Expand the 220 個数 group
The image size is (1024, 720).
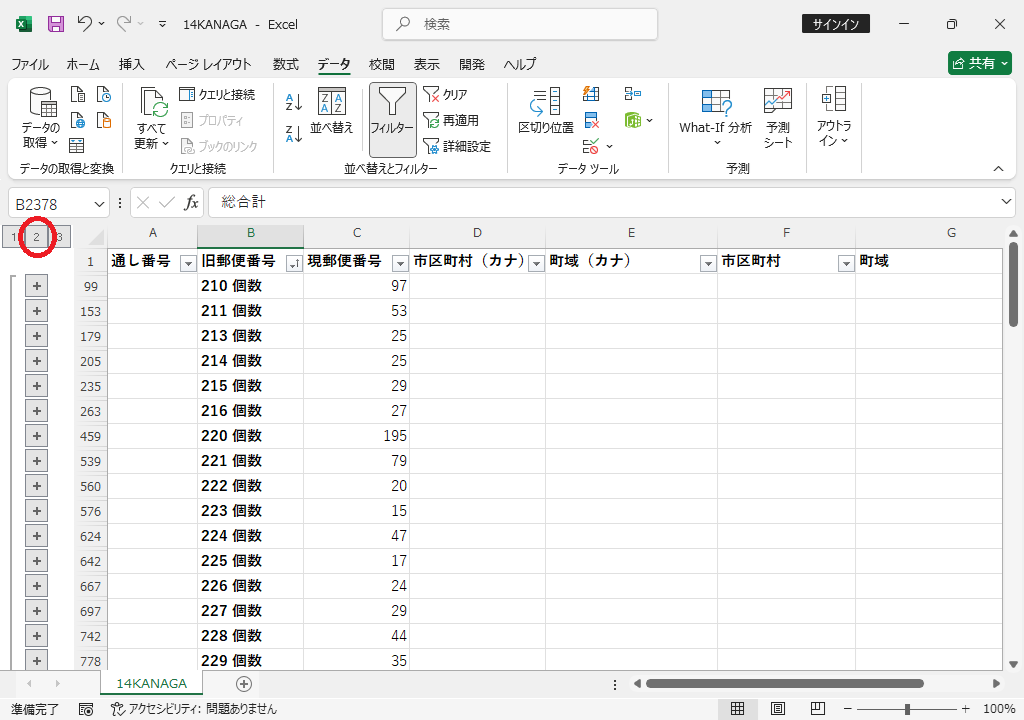coord(37,436)
